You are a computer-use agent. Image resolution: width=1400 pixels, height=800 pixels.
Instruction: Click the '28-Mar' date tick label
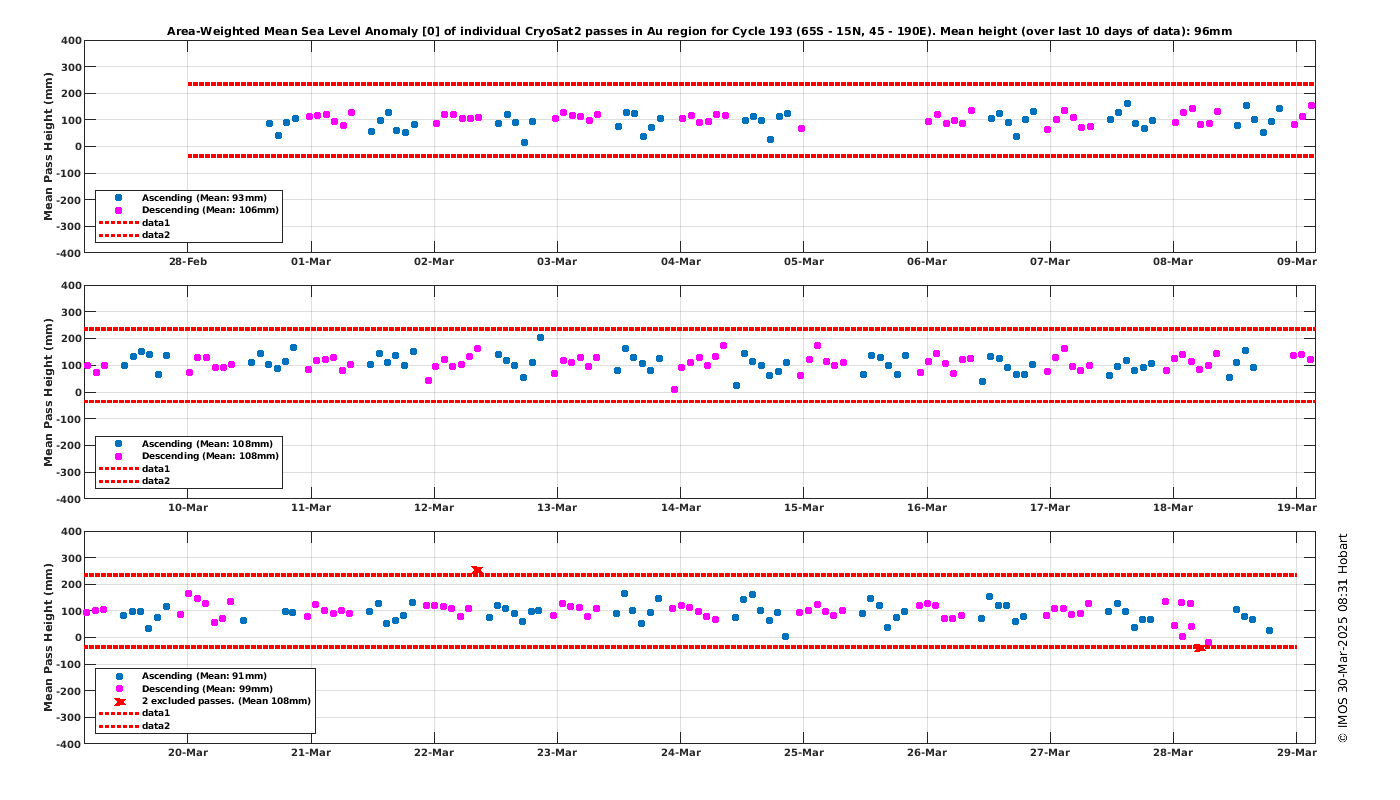(x=1173, y=752)
